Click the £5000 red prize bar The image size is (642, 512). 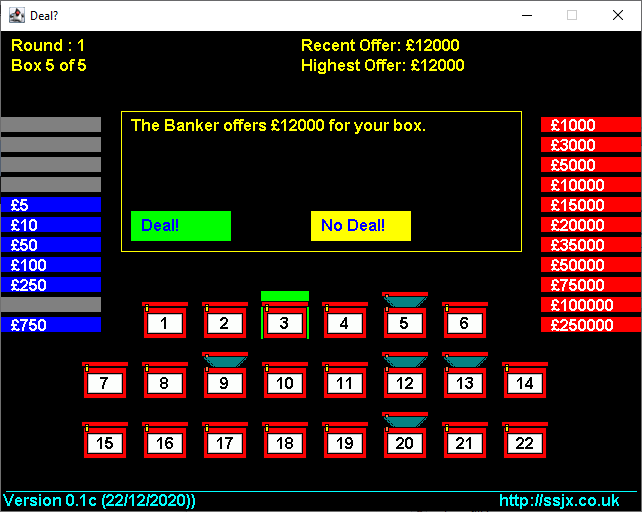[x=591, y=165]
